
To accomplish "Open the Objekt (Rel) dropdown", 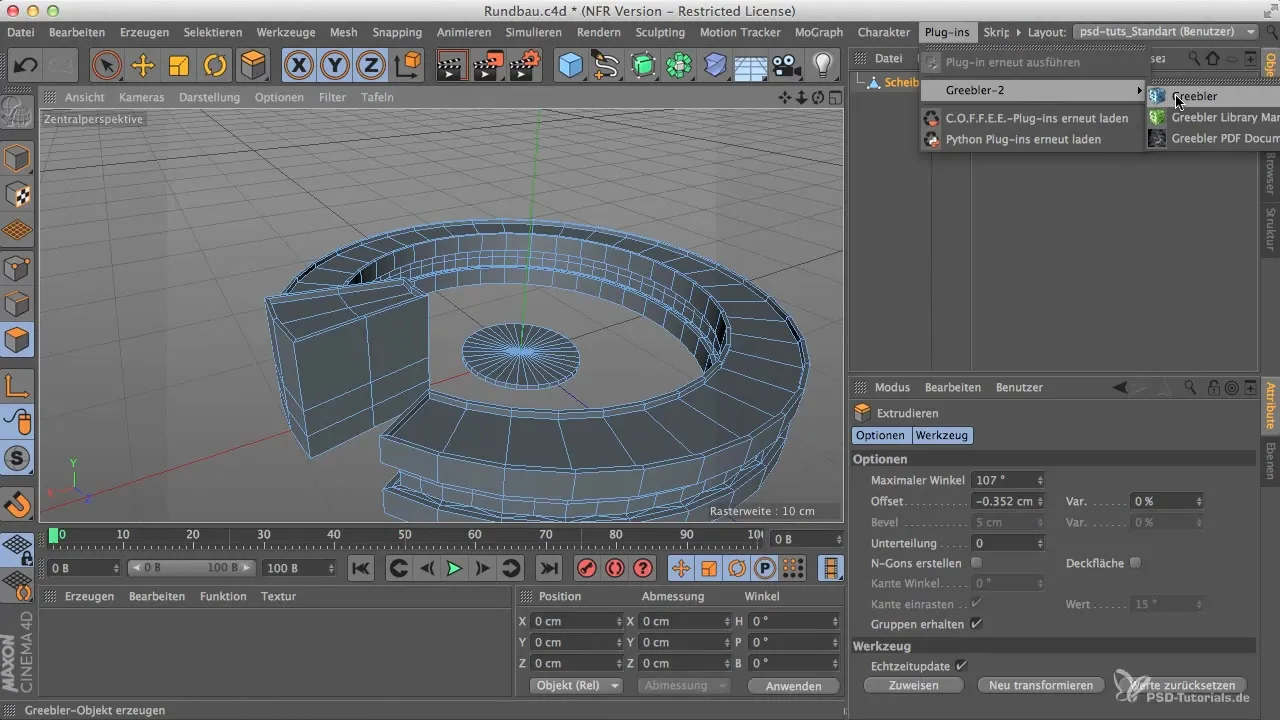I will pyautogui.click(x=579, y=686).
